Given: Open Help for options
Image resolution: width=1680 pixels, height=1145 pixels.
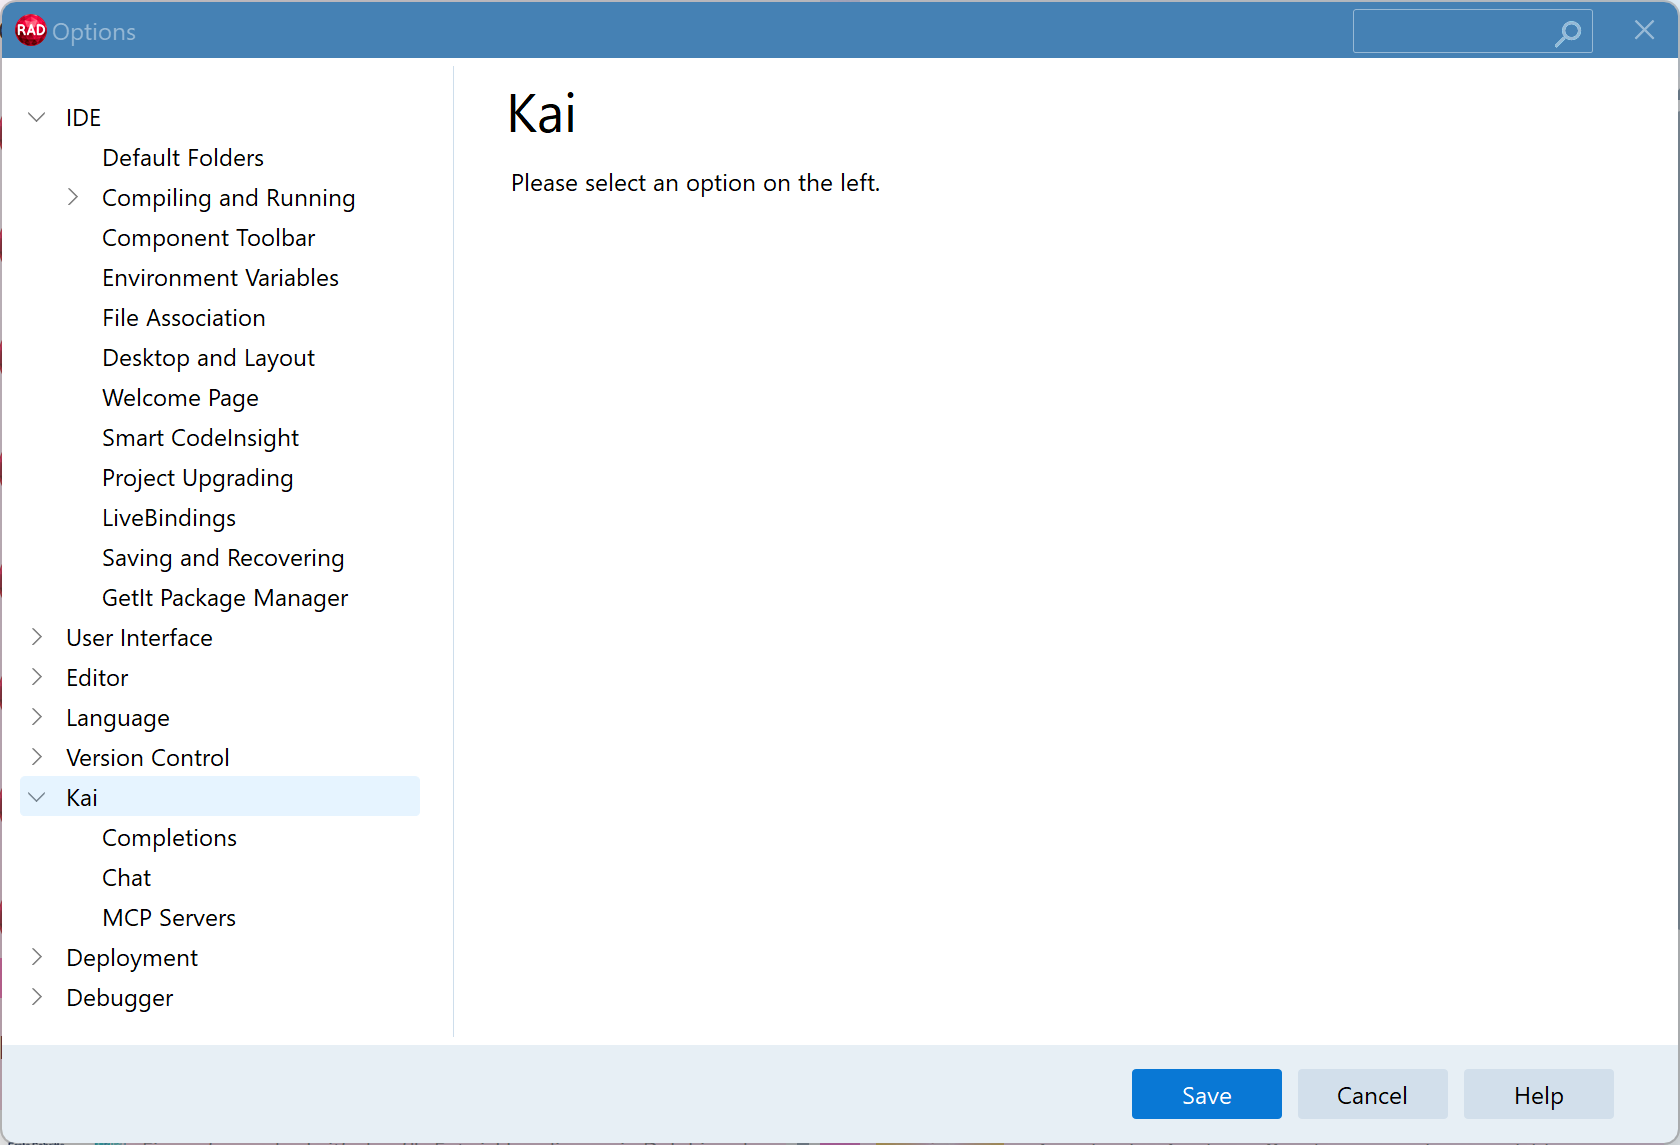Looking at the screenshot, I should coord(1539,1095).
